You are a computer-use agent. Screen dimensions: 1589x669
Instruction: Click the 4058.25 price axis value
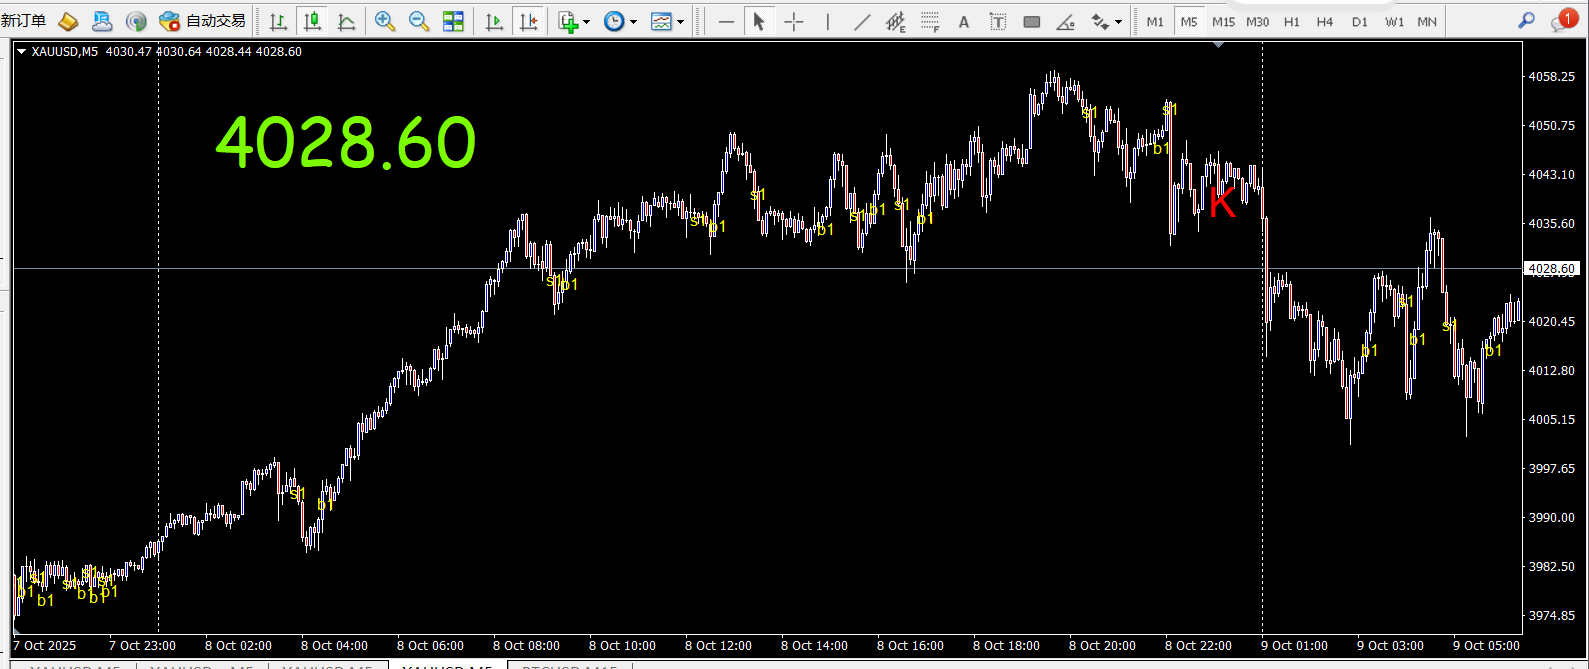click(1552, 76)
